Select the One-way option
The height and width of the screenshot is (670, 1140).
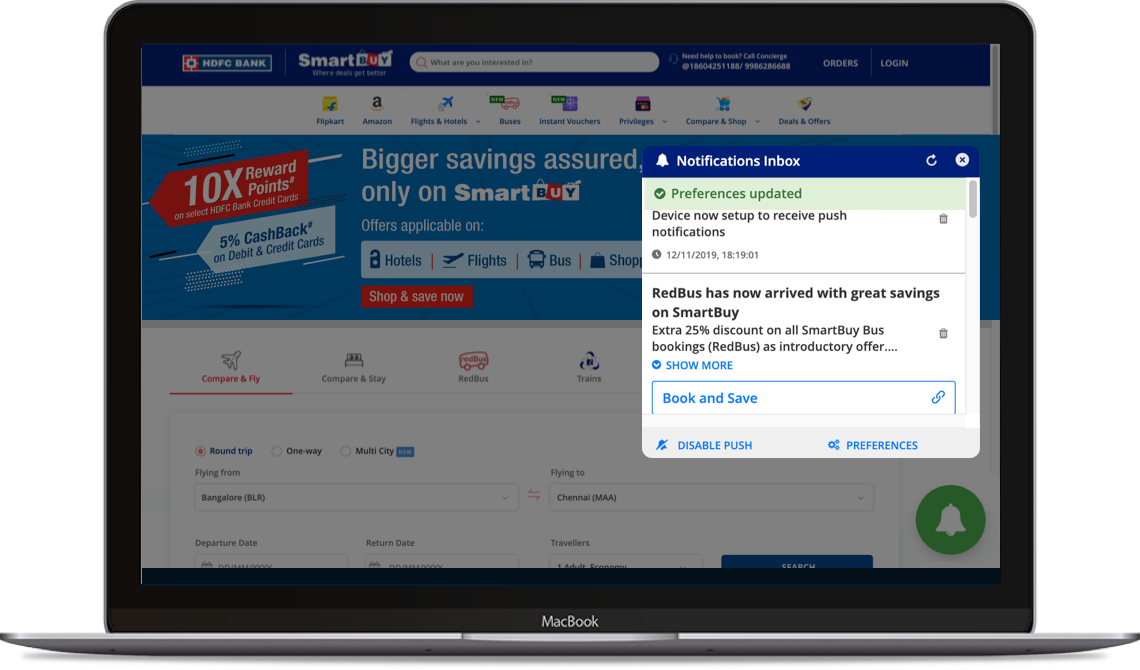pyautogui.click(x=276, y=451)
